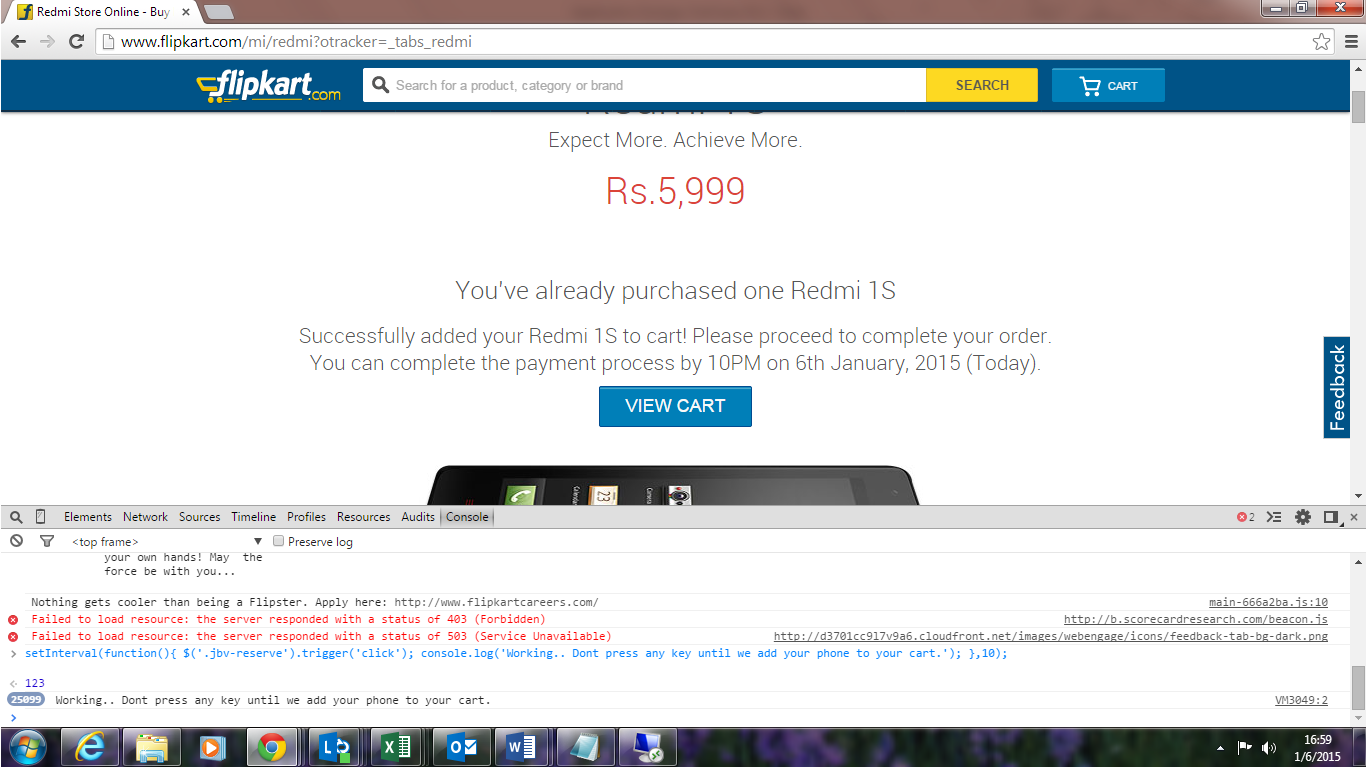1366x768 pixels.
Task: Click the browser back arrow
Action: pos(18,42)
